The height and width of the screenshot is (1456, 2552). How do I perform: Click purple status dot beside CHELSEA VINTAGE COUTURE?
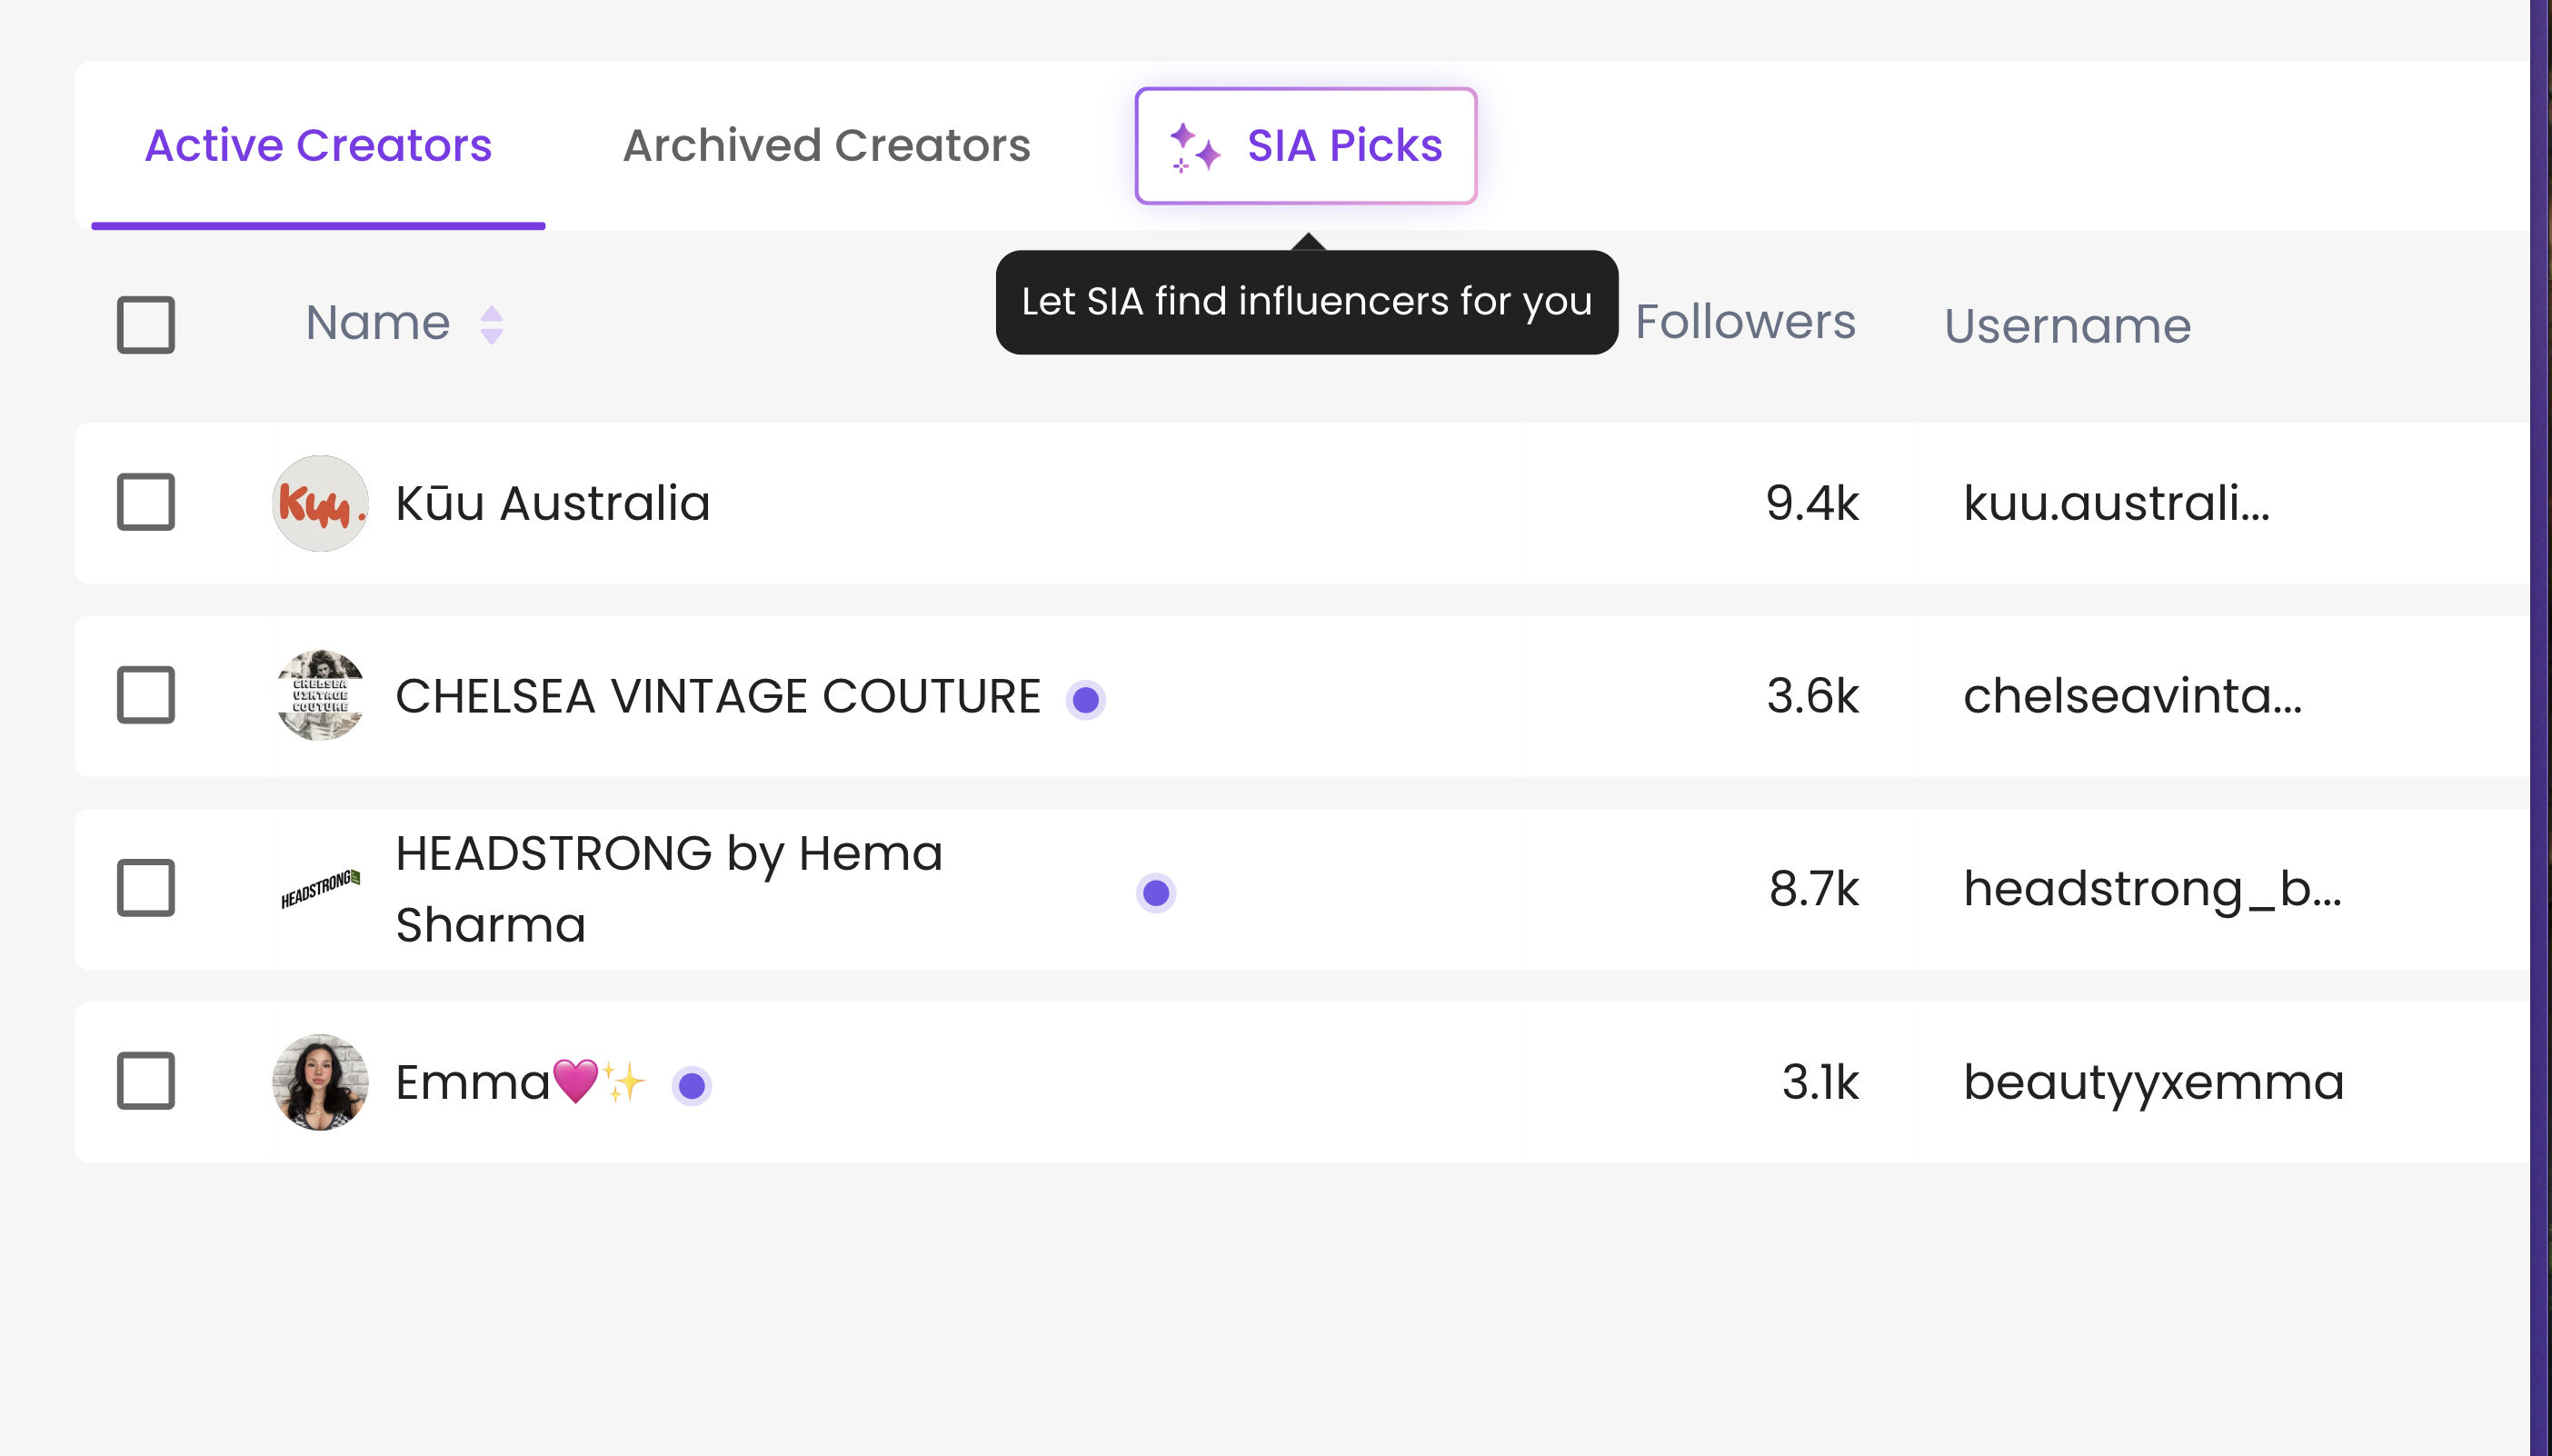[x=1085, y=699]
